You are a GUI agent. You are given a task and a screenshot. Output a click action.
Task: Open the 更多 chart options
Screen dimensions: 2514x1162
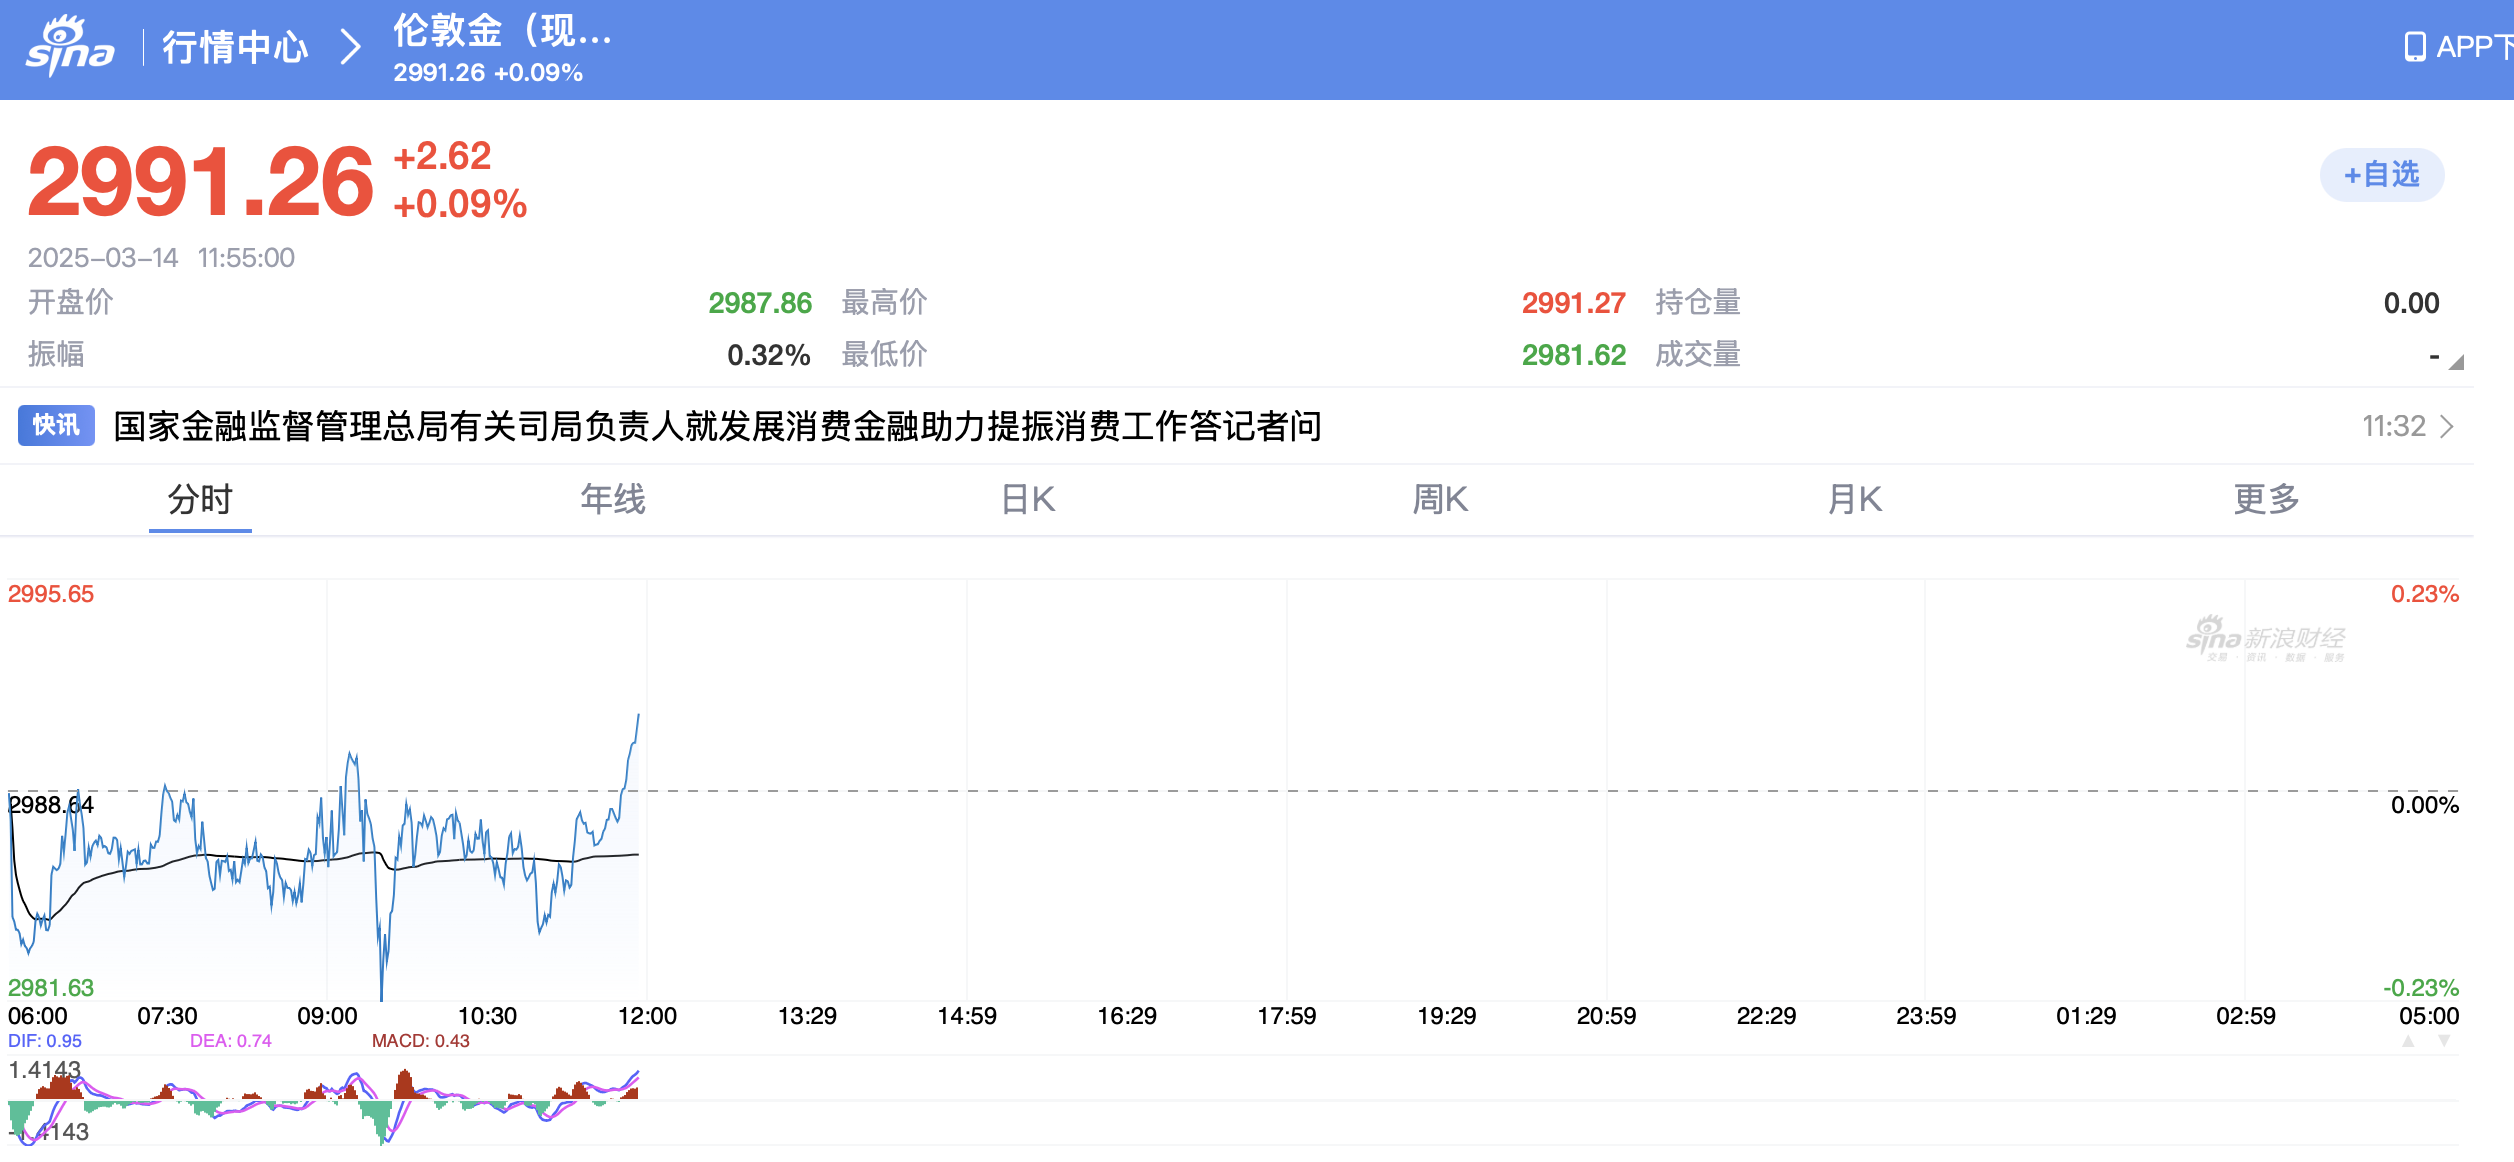click(x=2266, y=499)
